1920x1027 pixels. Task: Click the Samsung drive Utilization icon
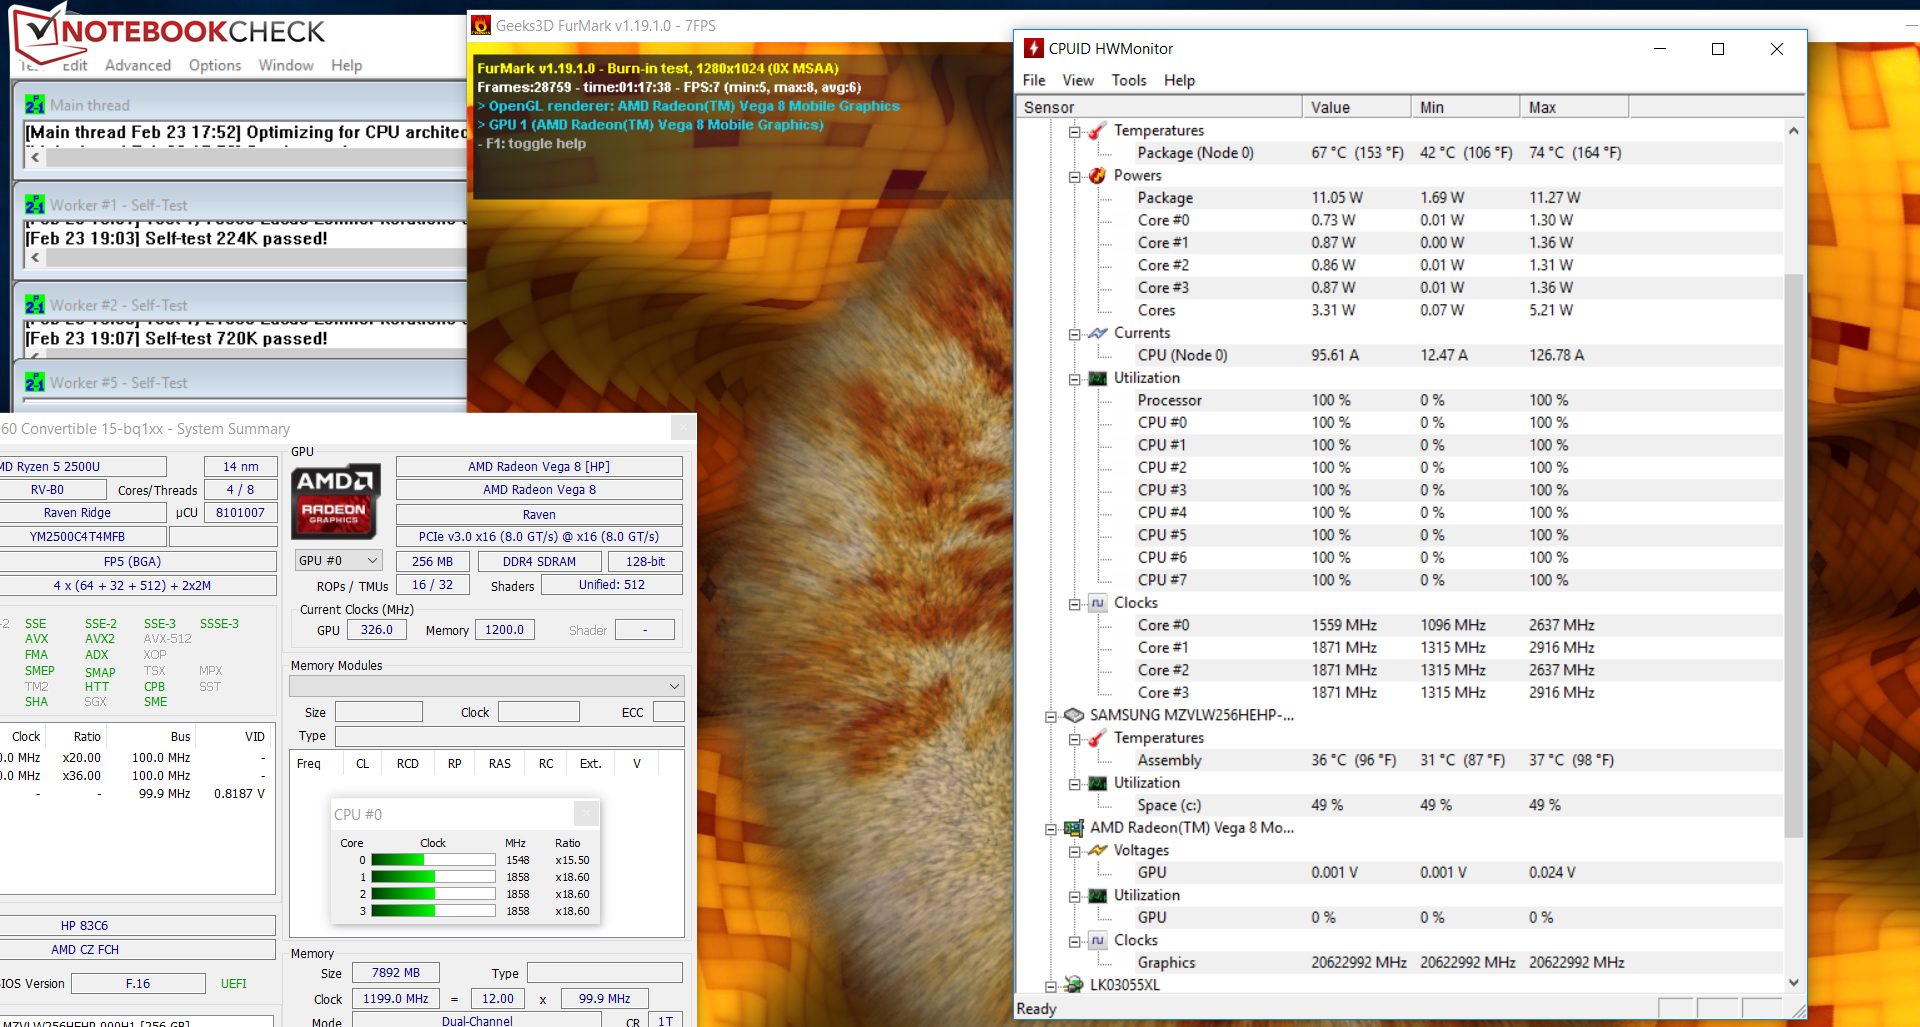point(1097,783)
